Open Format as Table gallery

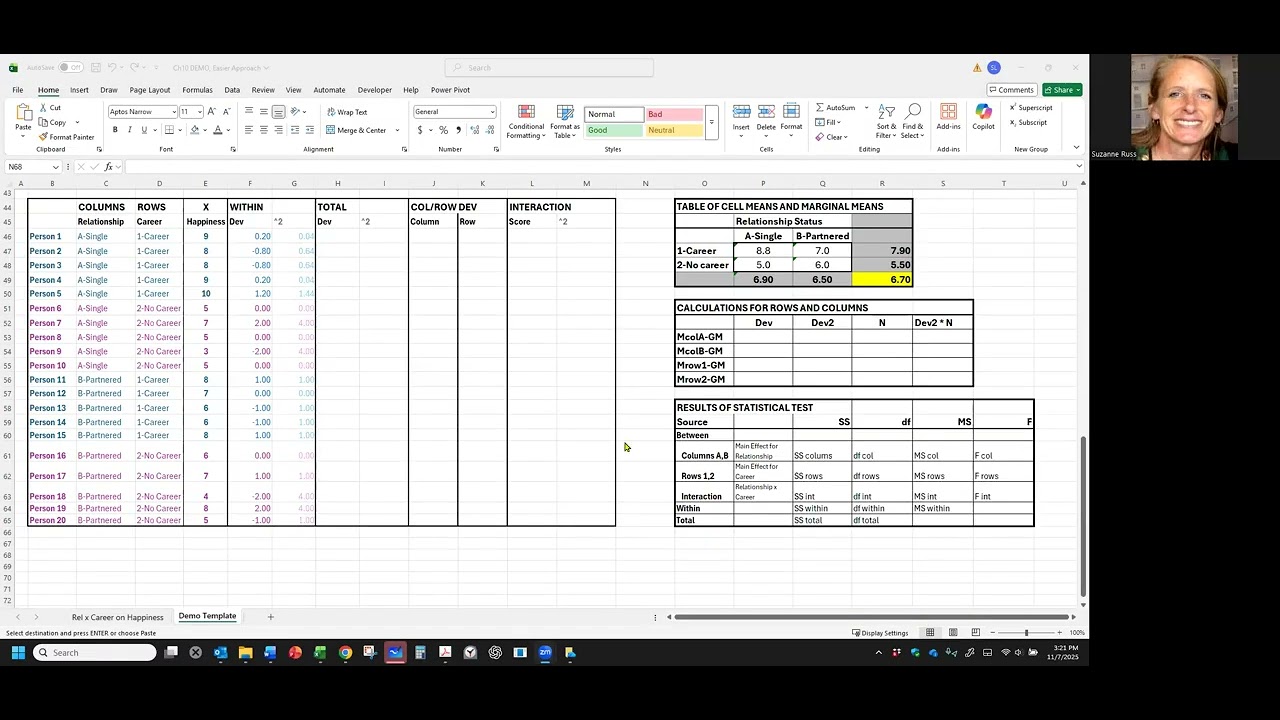coord(565,122)
